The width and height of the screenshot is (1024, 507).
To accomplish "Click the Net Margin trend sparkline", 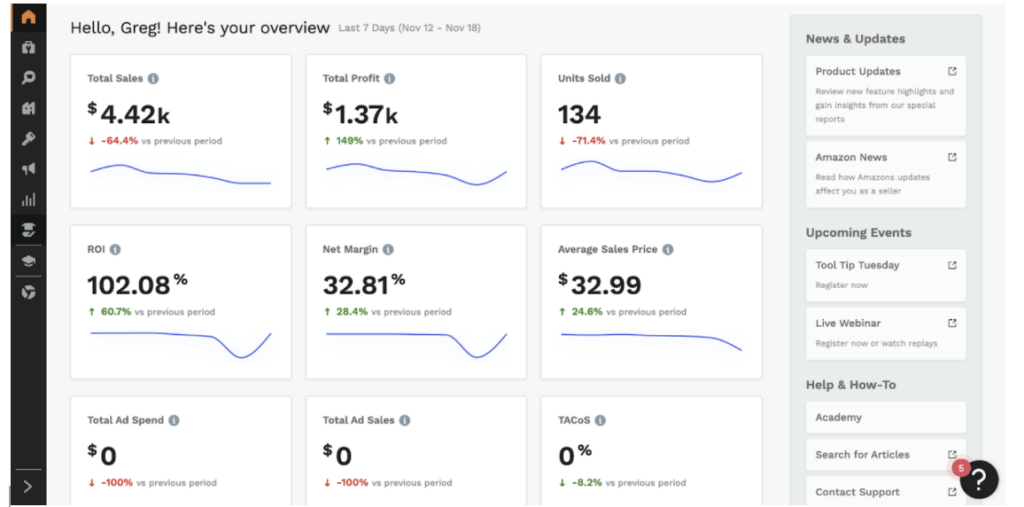I will coord(416,345).
